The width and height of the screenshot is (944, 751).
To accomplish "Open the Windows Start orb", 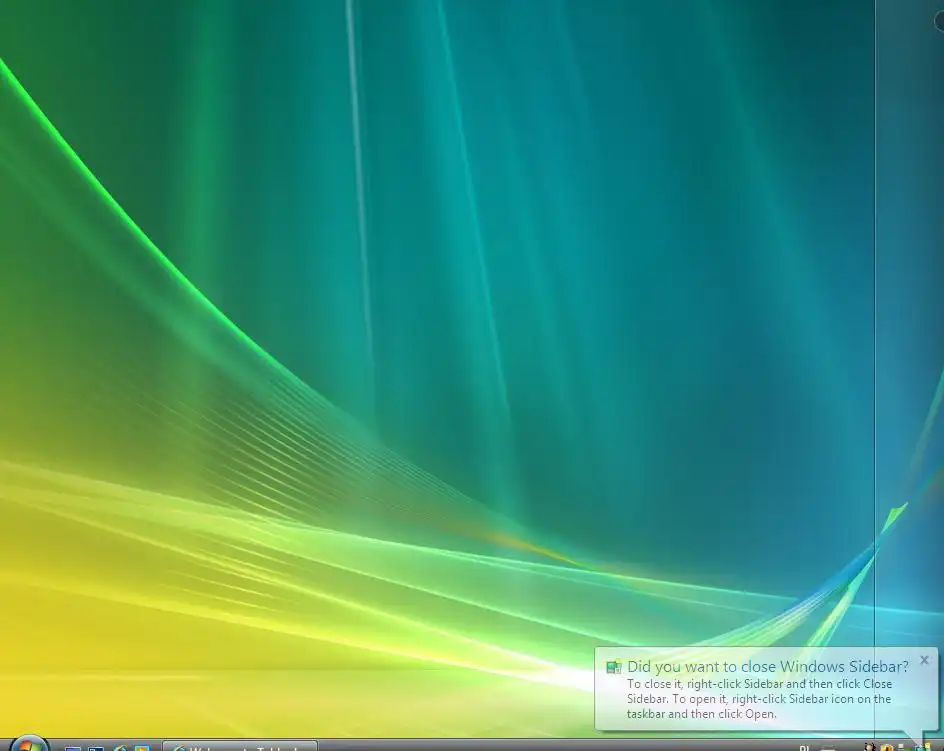I will pos(28,744).
